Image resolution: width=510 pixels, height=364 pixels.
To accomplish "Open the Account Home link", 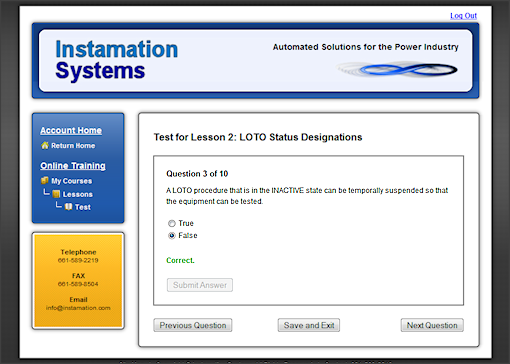I will click(x=71, y=130).
